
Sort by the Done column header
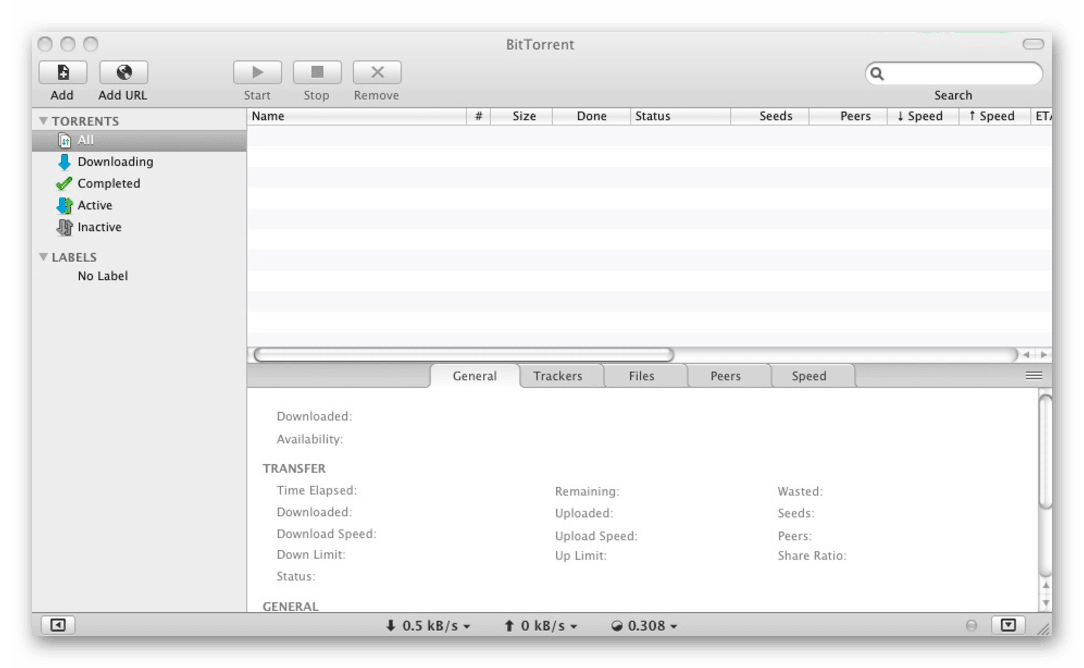[x=592, y=116]
